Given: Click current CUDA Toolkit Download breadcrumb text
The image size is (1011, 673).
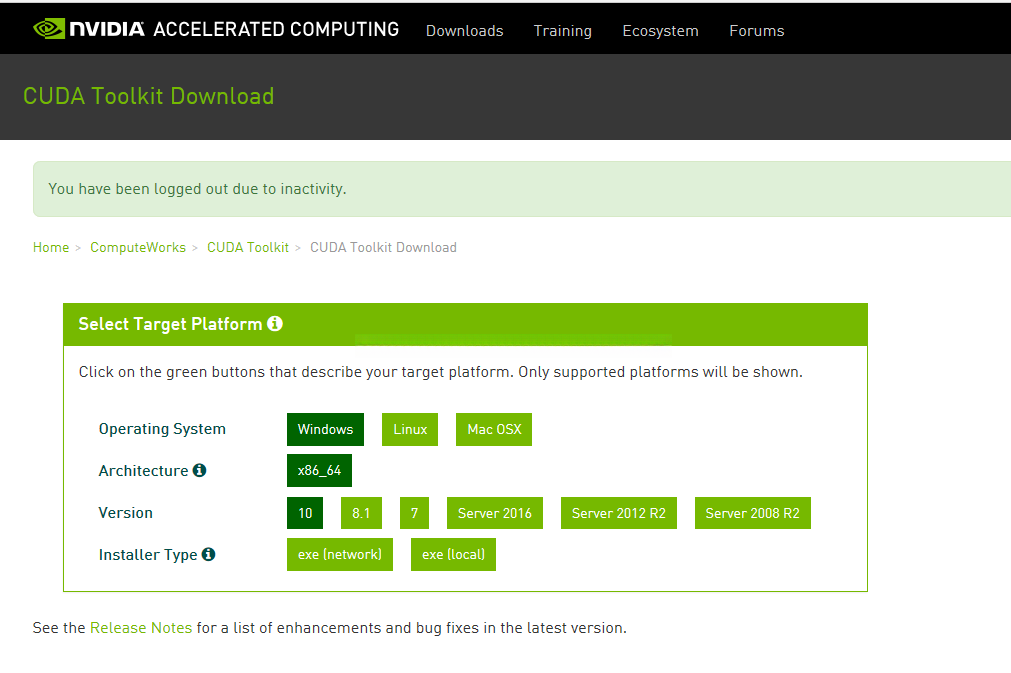Looking at the screenshot, I should pos(383,248).
